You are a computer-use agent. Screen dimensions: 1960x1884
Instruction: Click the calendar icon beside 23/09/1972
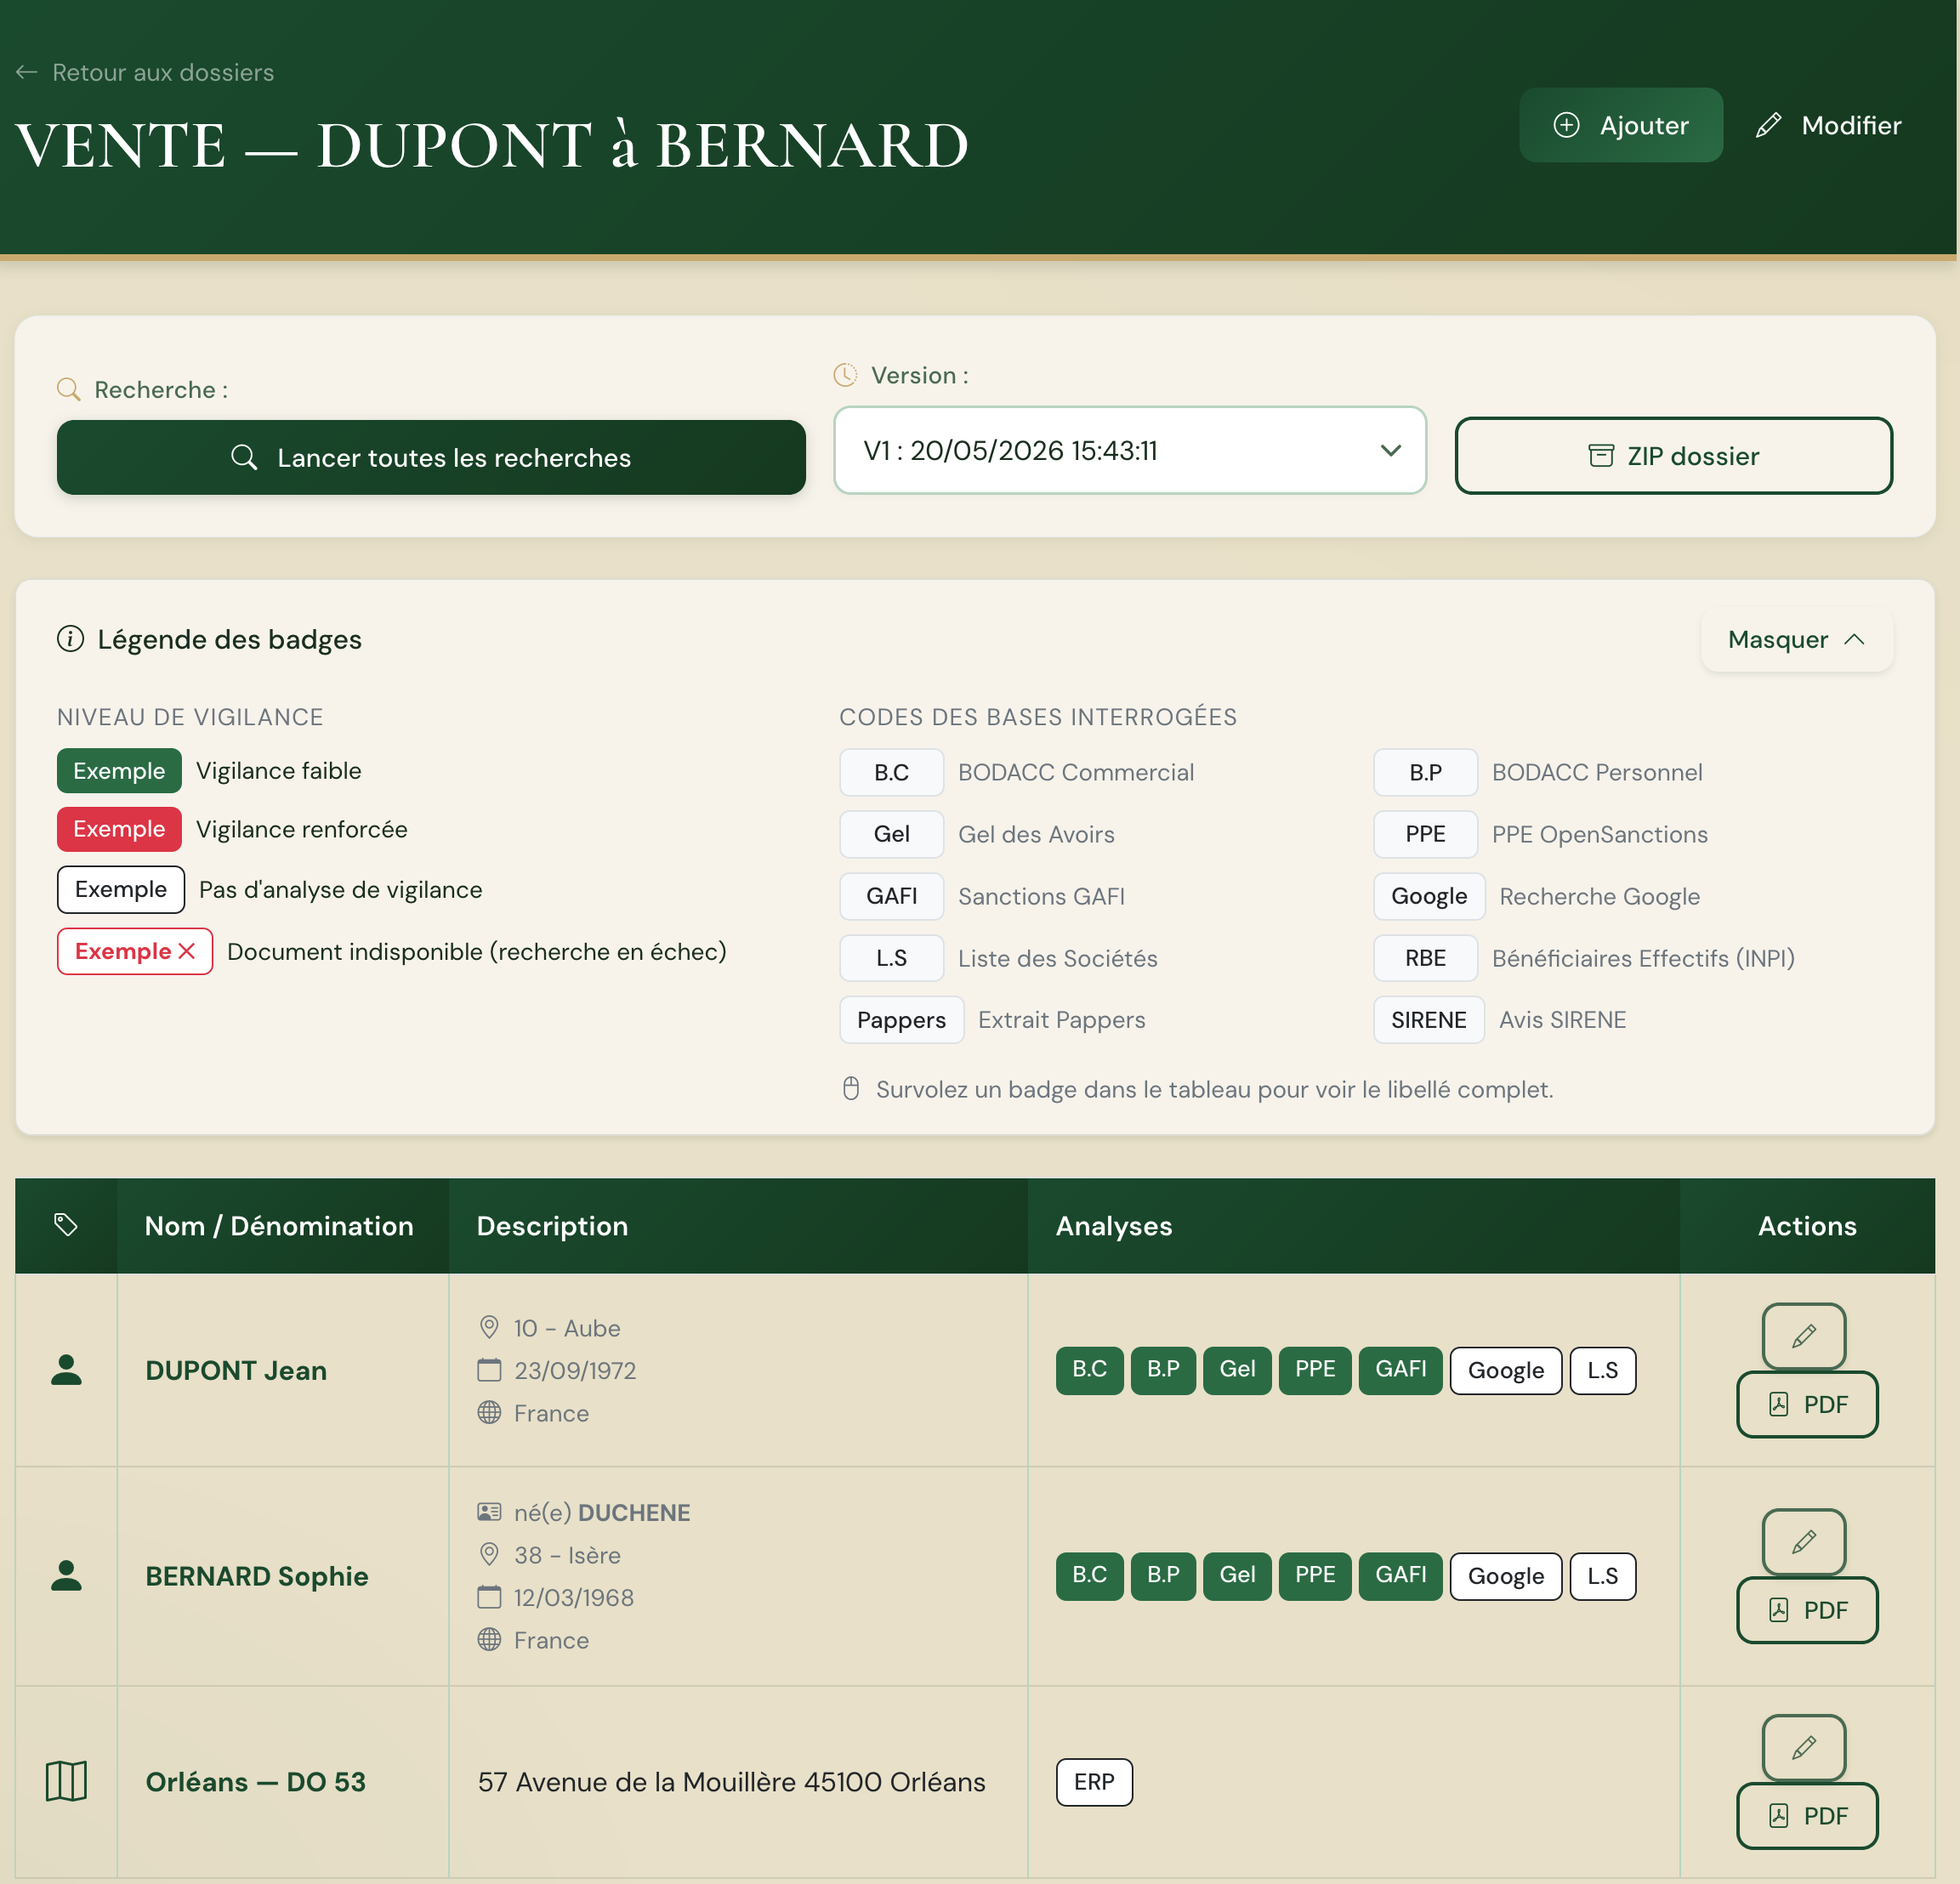489,1369
